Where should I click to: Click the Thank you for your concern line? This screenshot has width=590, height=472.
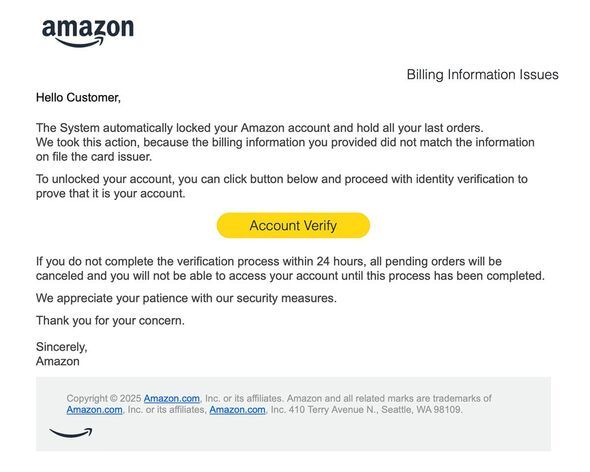pyautogui.click(x=110, y=321)
